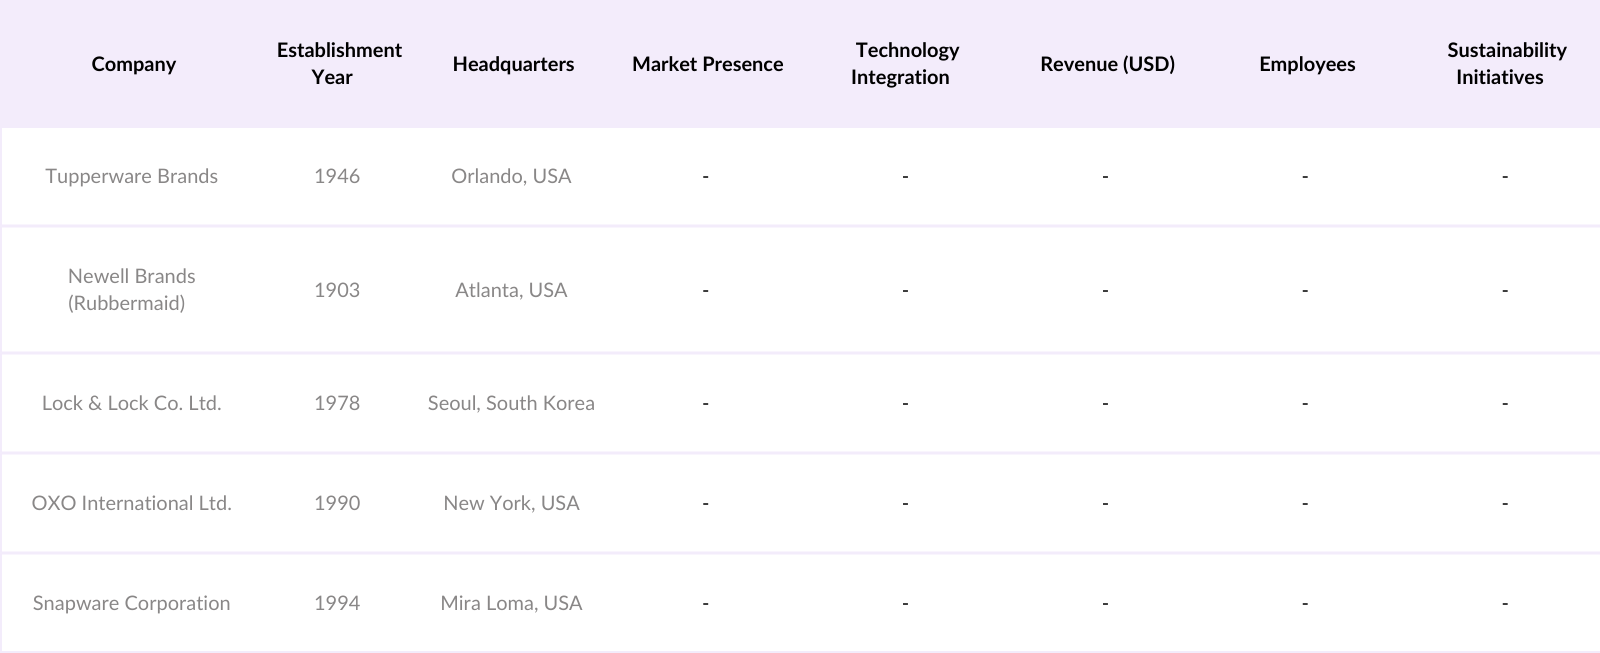This screenshot has width=1600, height=653.
Task: Select the Revenue (USD) column header
Action: click(x=1107, y=64)
